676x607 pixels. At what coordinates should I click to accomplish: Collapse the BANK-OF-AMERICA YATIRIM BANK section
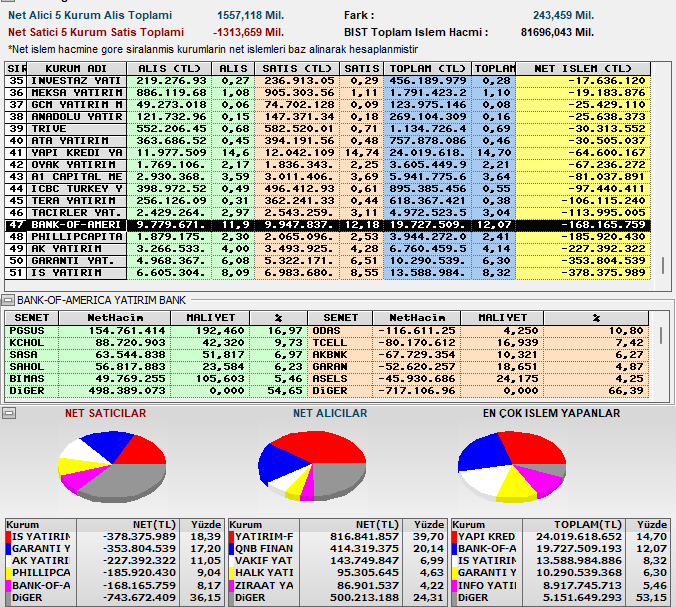pos(8,300)
